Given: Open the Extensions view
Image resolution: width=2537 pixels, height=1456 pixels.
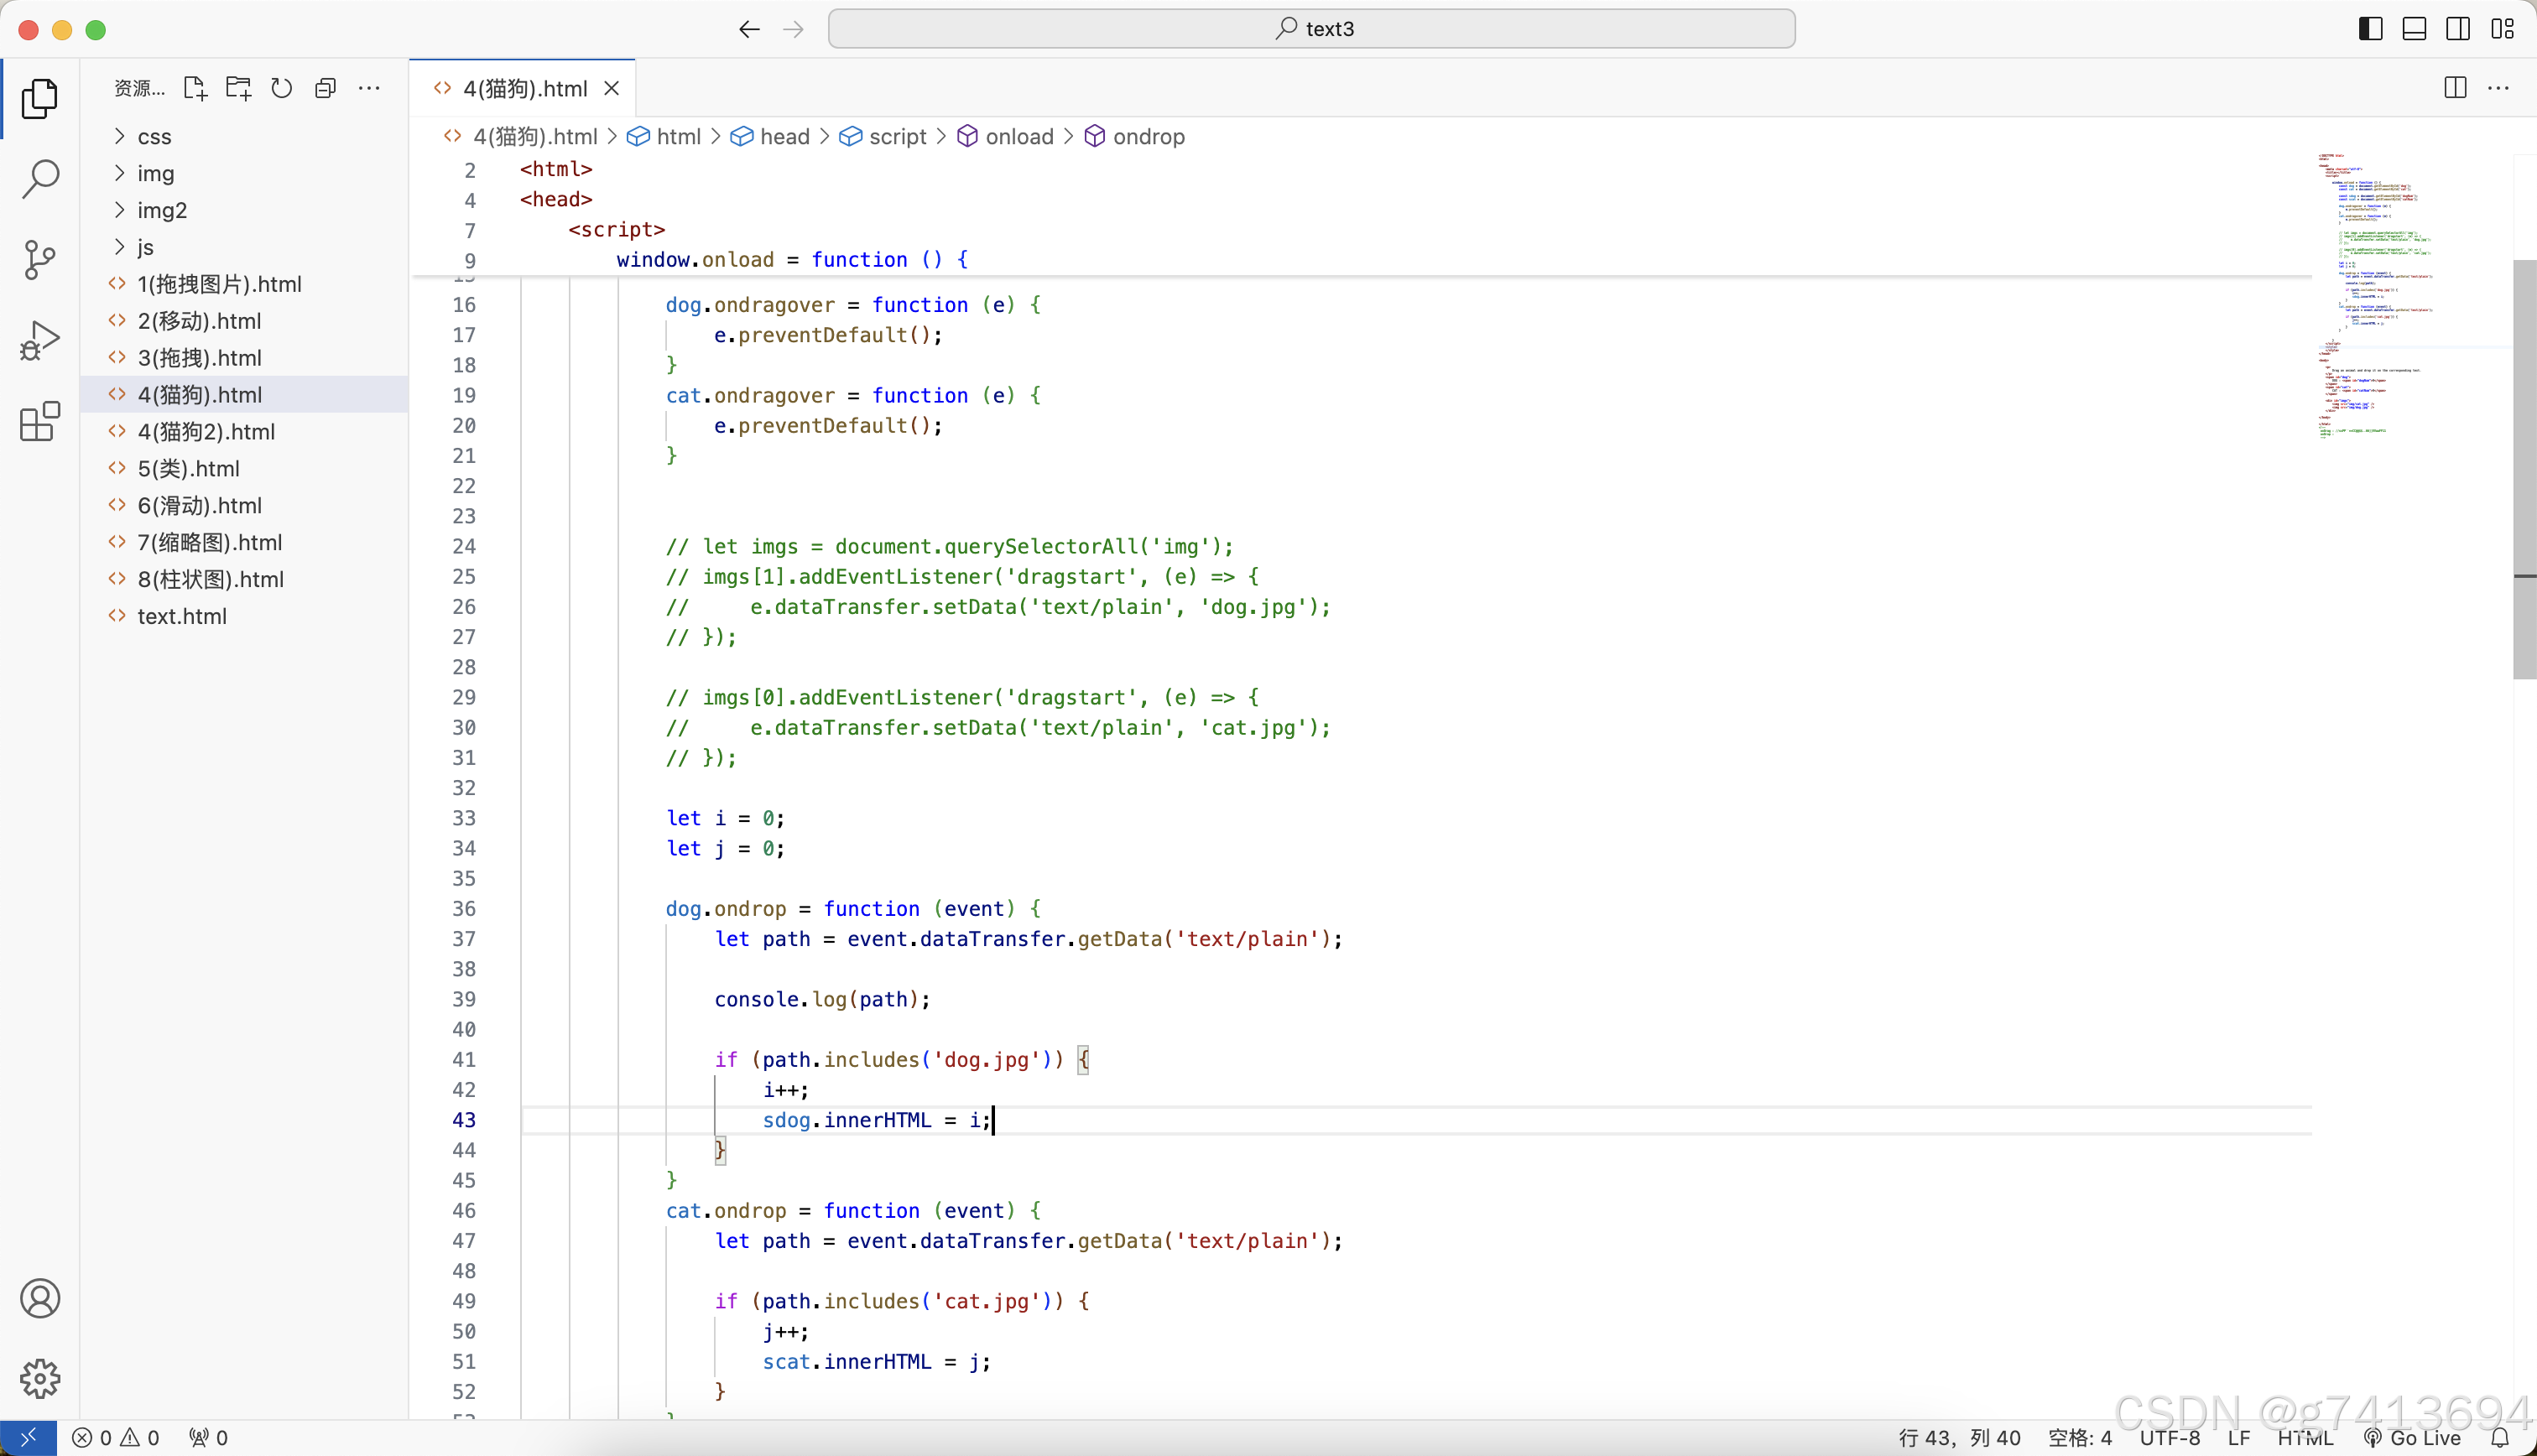Looking at the screenshot, I should click(x=40, y=422).
